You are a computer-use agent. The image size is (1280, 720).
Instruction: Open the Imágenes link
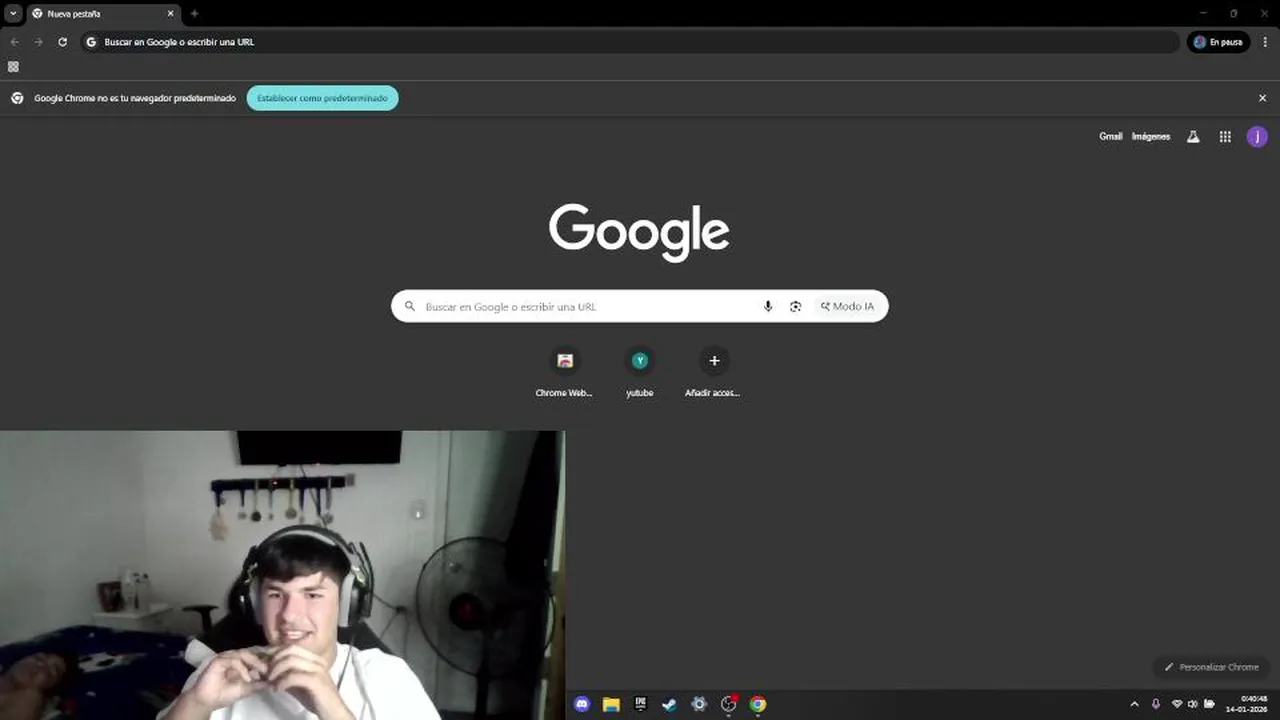pos(1151,137)
